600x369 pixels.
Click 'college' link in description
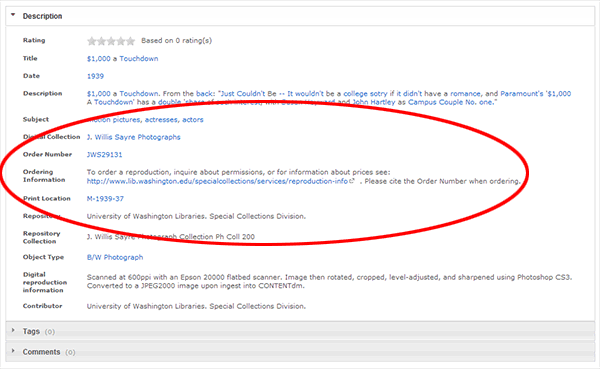pos(355,93)
